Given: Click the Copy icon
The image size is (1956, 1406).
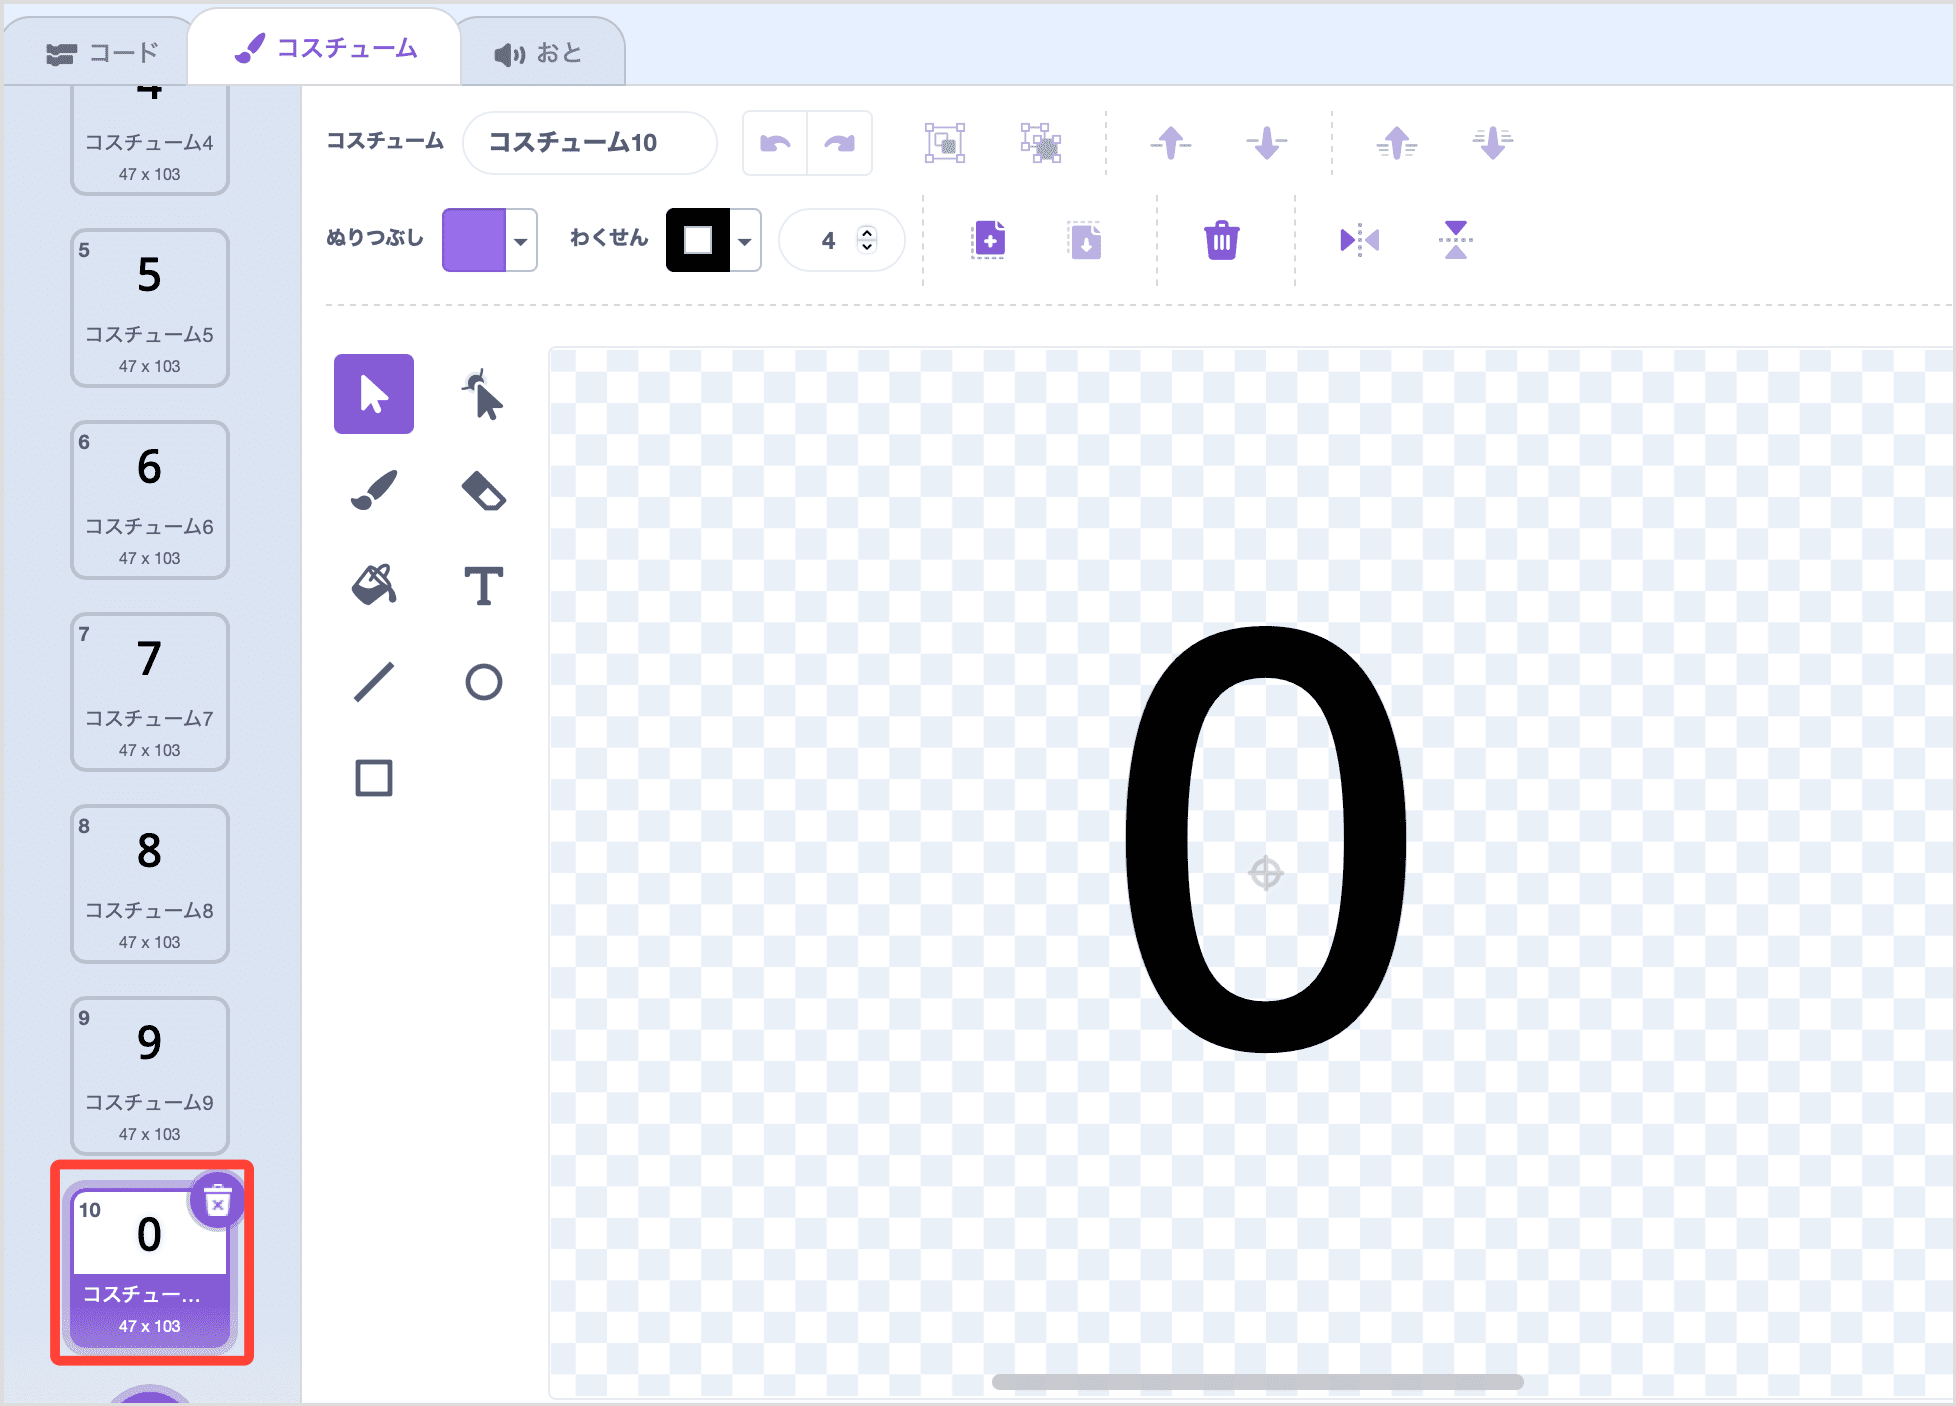Looking at the screenshot, I should point(989,240).
